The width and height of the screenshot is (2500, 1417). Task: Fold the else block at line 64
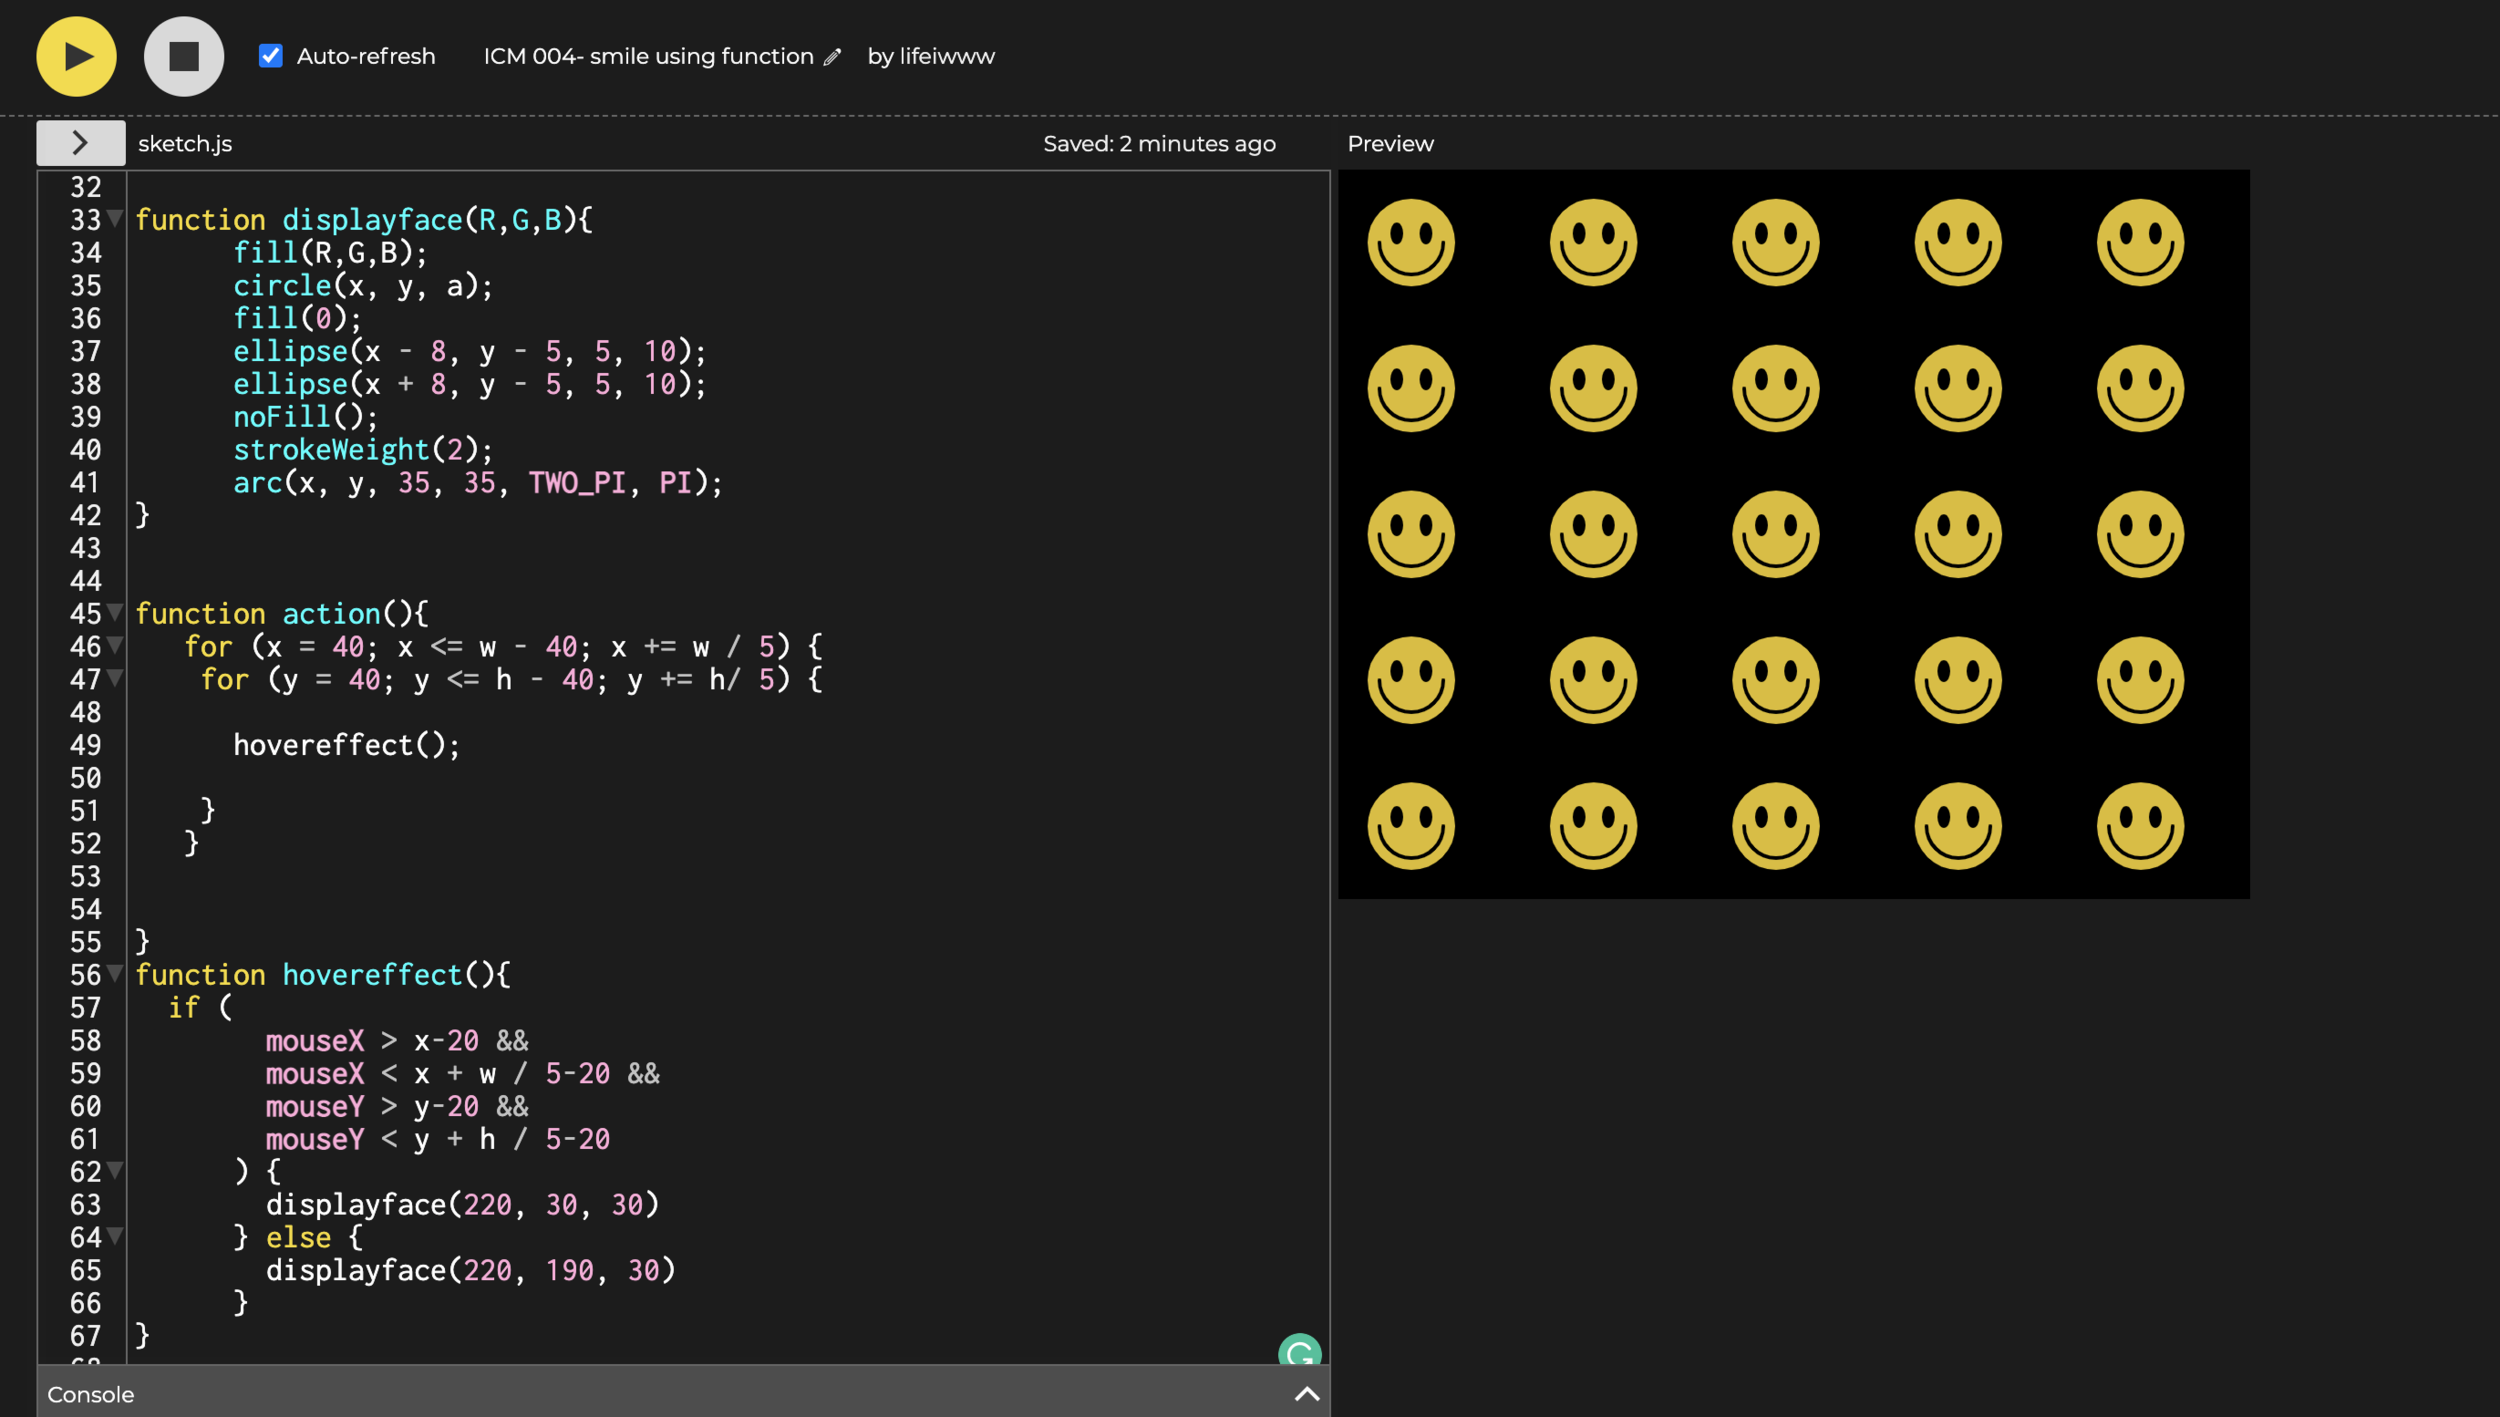click(115, 1236)
